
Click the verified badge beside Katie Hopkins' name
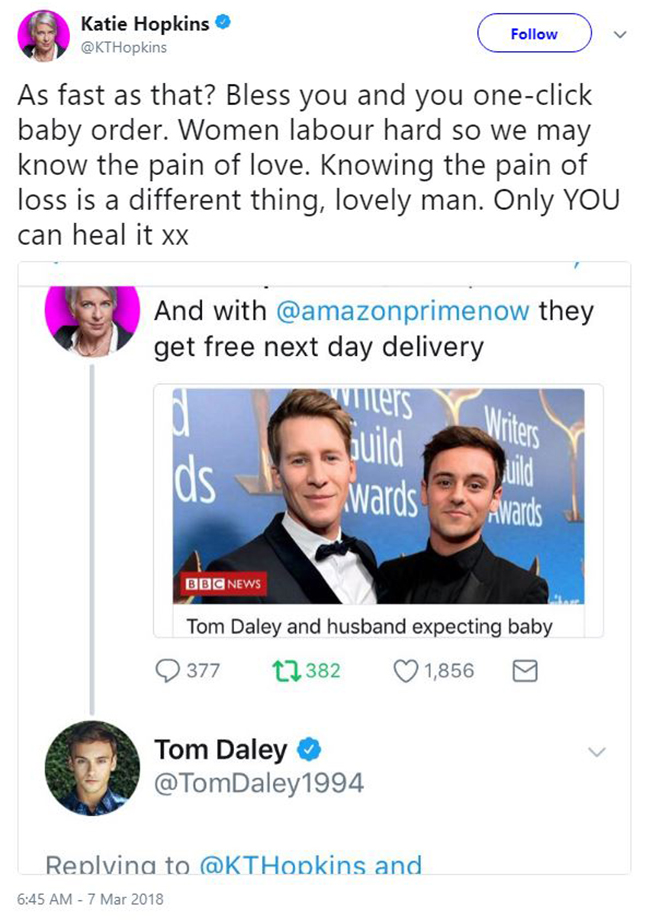[223, 22]
